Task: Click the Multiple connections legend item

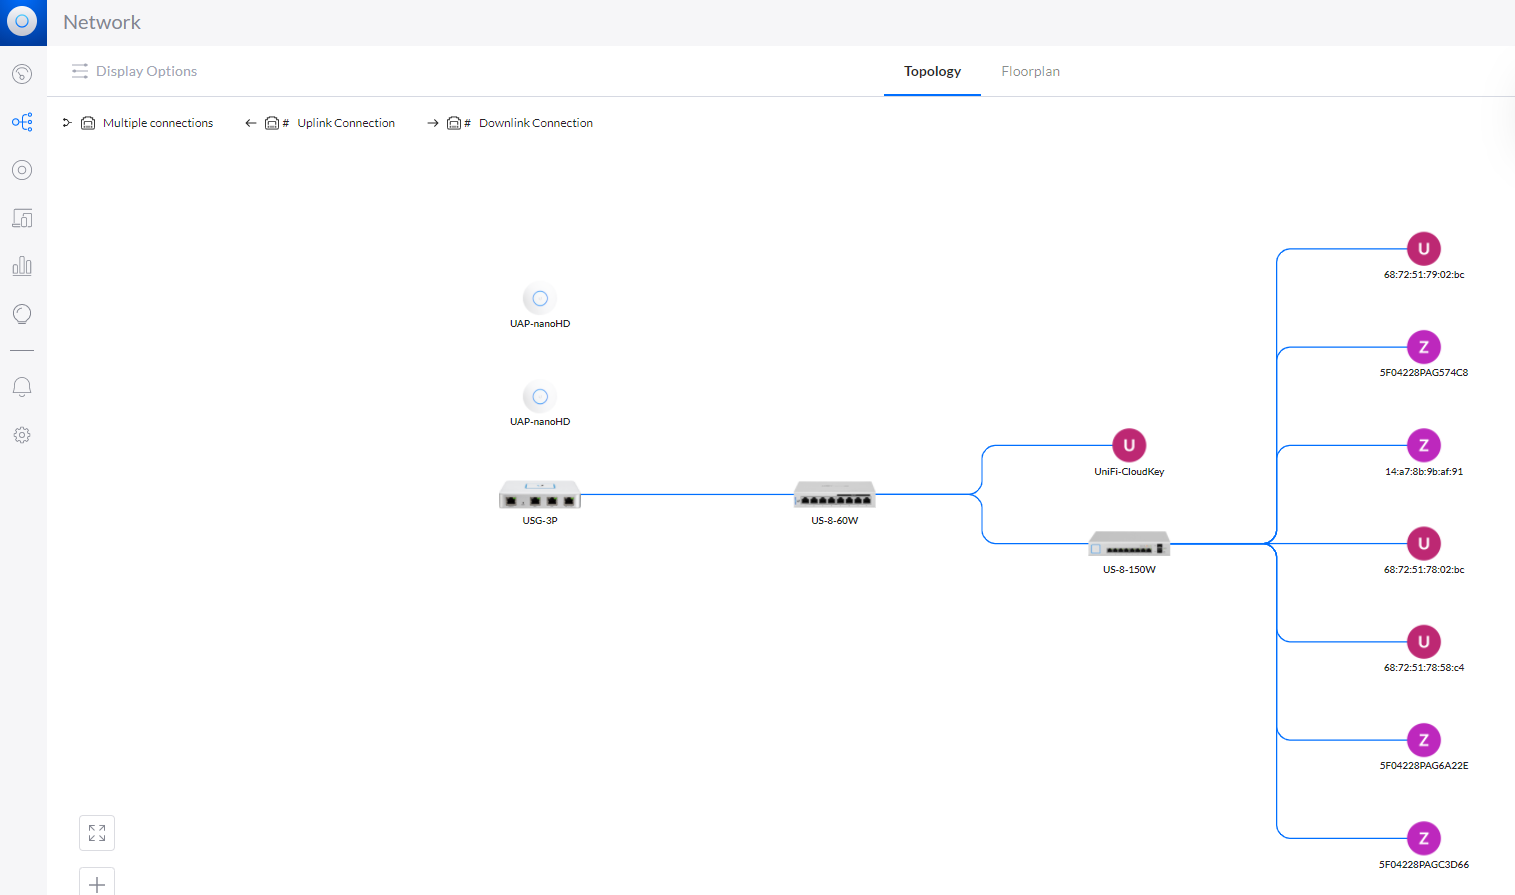Action: [138, 123]
